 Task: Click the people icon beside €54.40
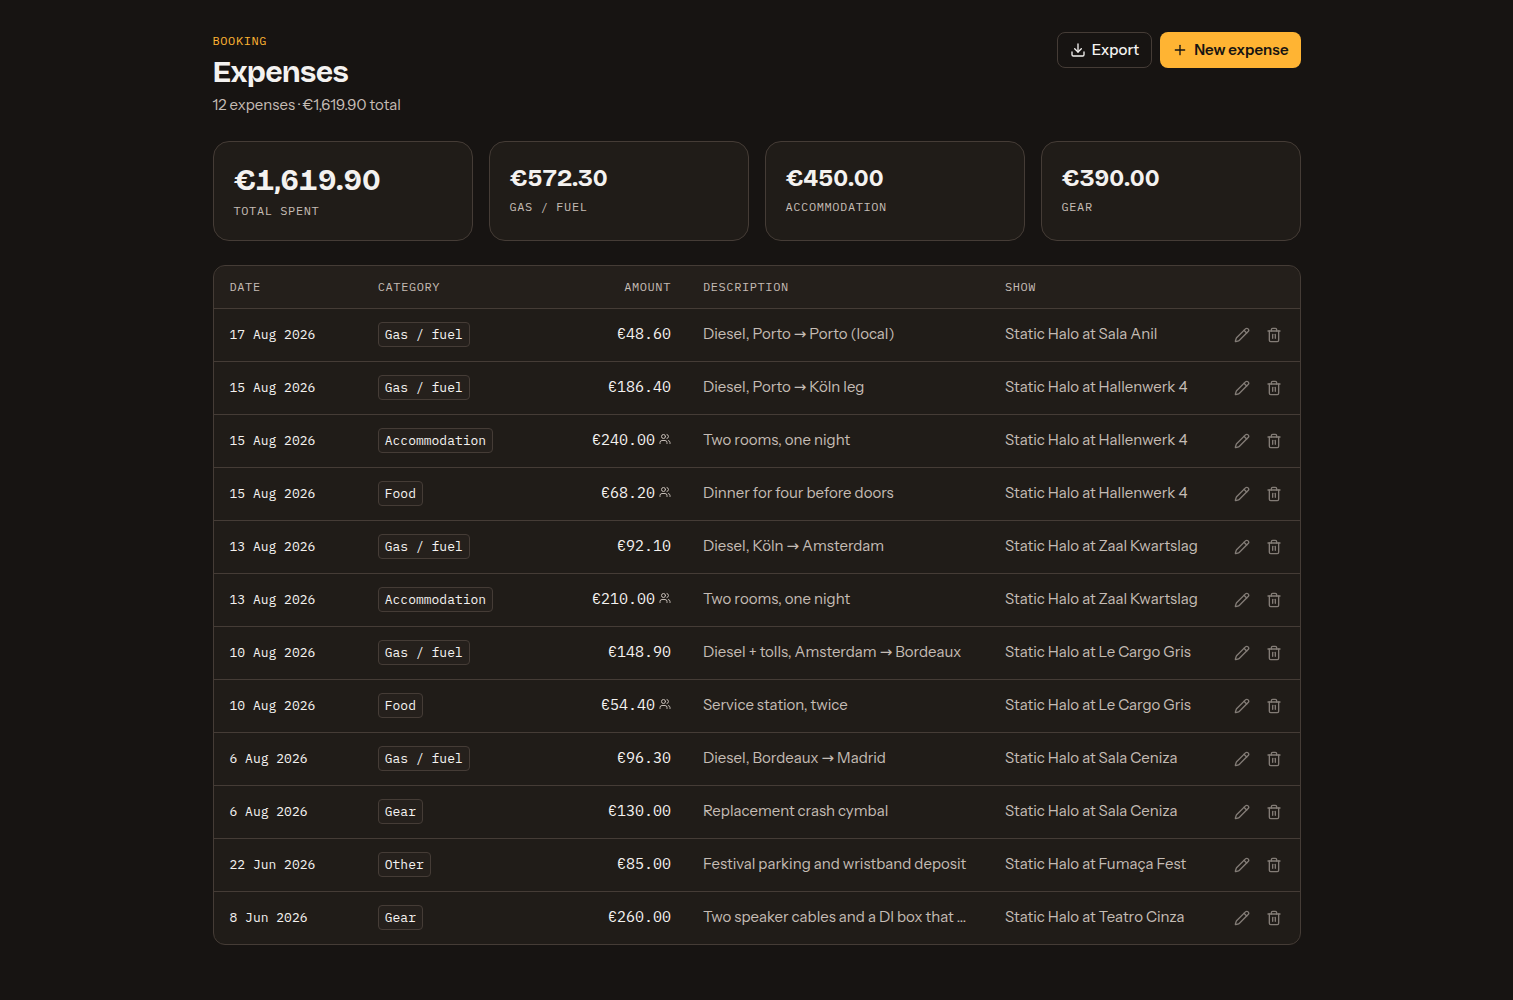665,704
